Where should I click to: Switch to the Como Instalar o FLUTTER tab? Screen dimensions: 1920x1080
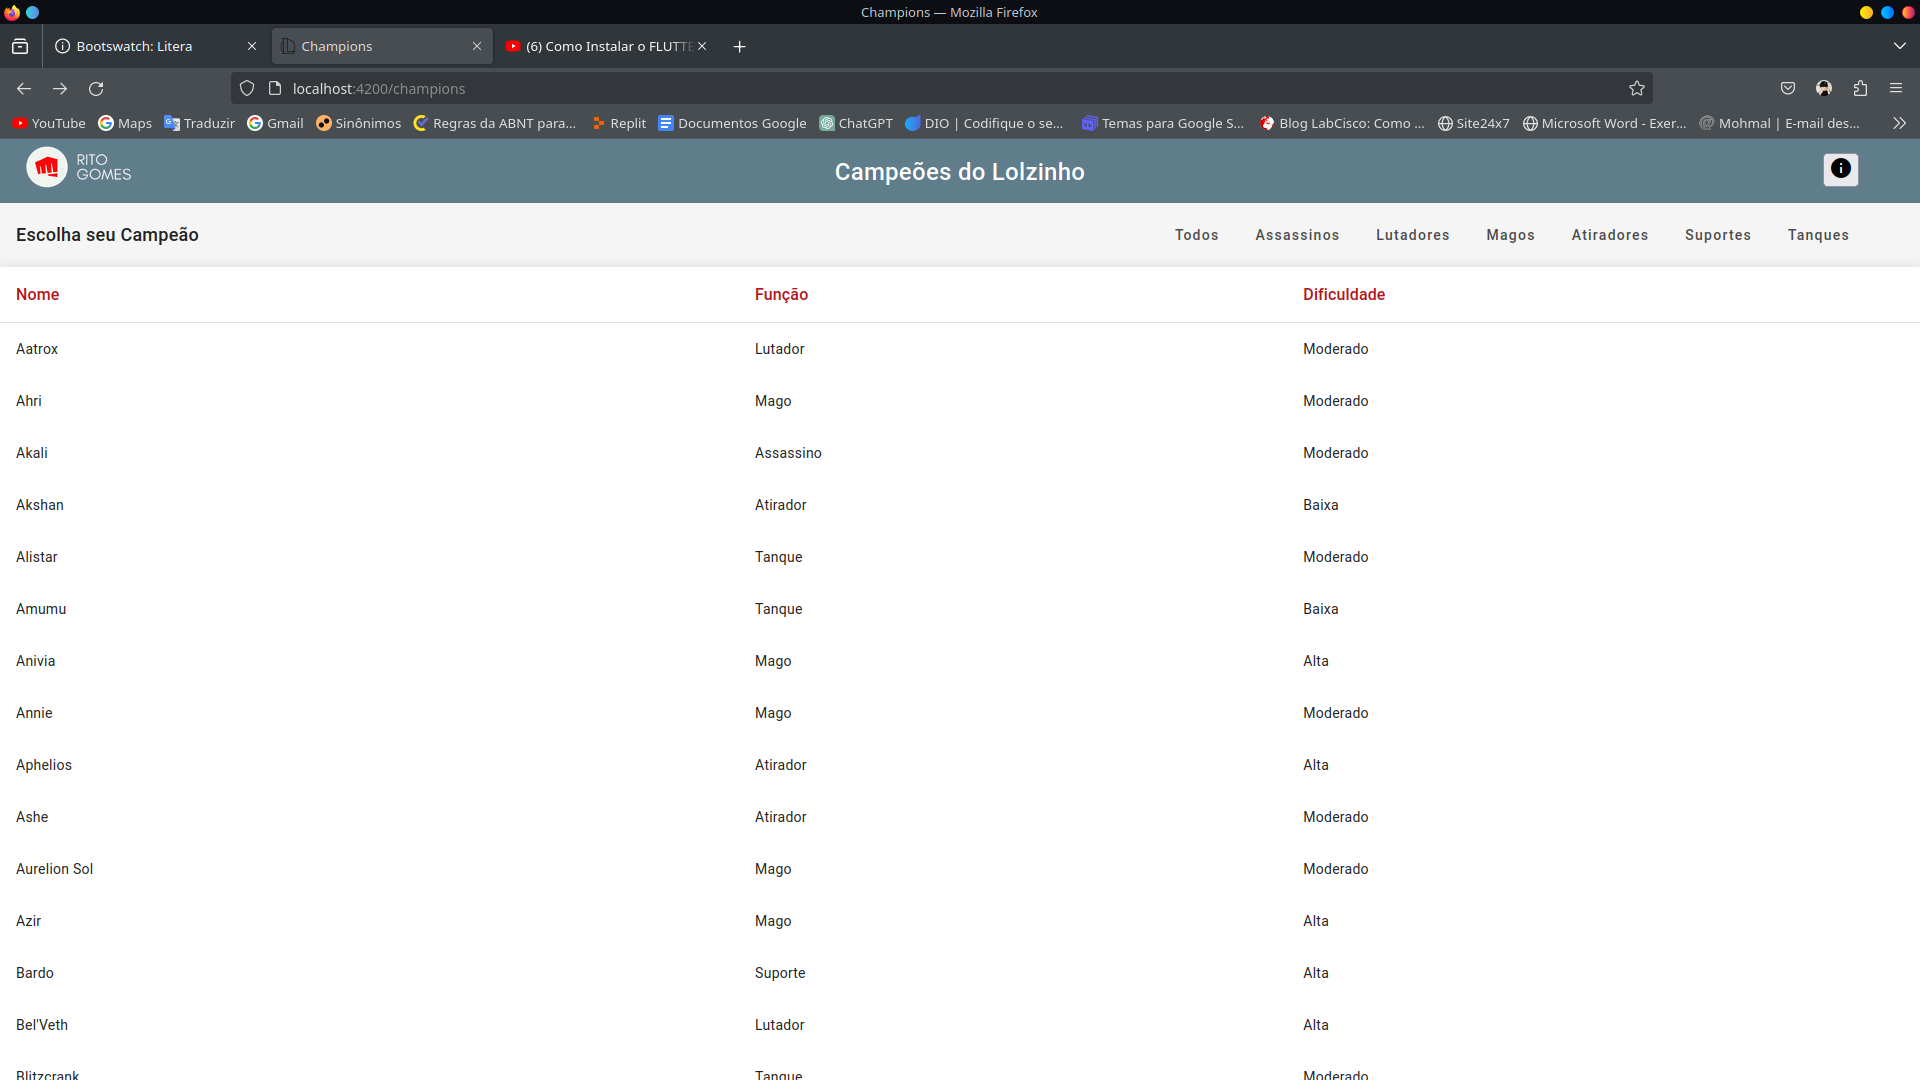coord(600,46)
